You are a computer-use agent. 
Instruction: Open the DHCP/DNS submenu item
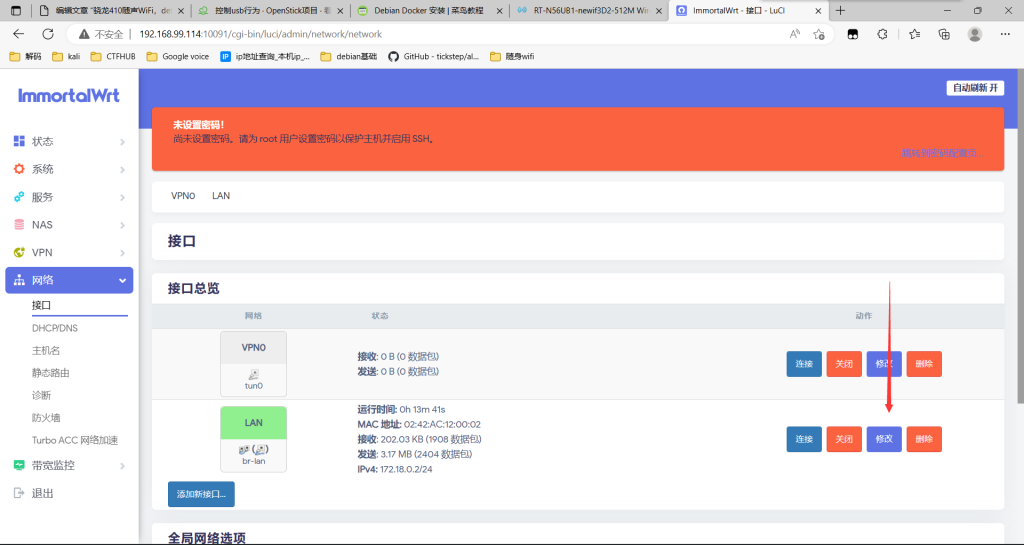pos(54,328)
